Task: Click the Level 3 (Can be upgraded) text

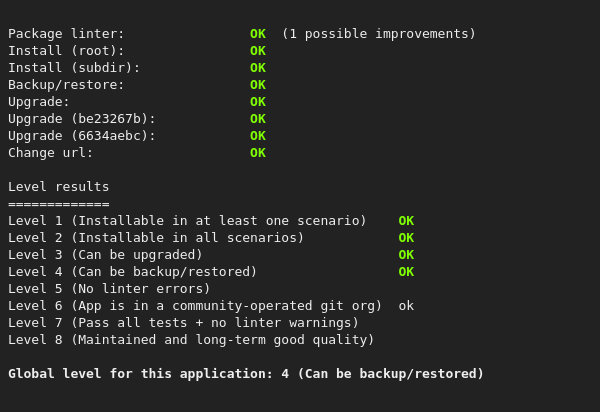Action: pyautogui.click(x=105, y=255)
